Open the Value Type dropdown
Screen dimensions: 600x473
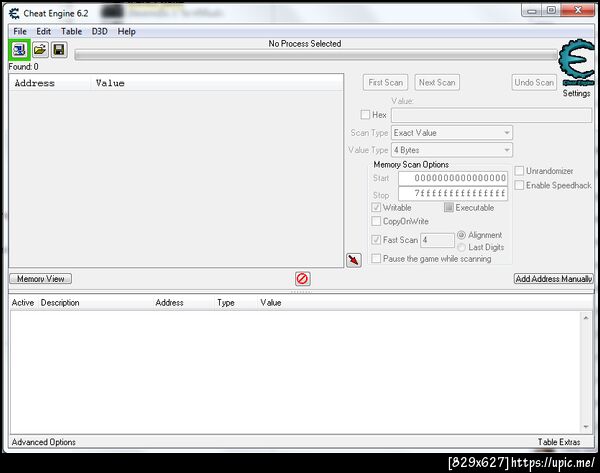point(452,150)
